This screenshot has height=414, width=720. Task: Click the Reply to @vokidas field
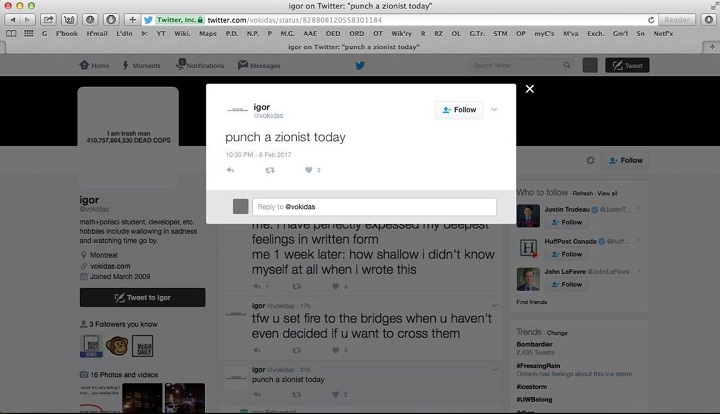point(374,207)
